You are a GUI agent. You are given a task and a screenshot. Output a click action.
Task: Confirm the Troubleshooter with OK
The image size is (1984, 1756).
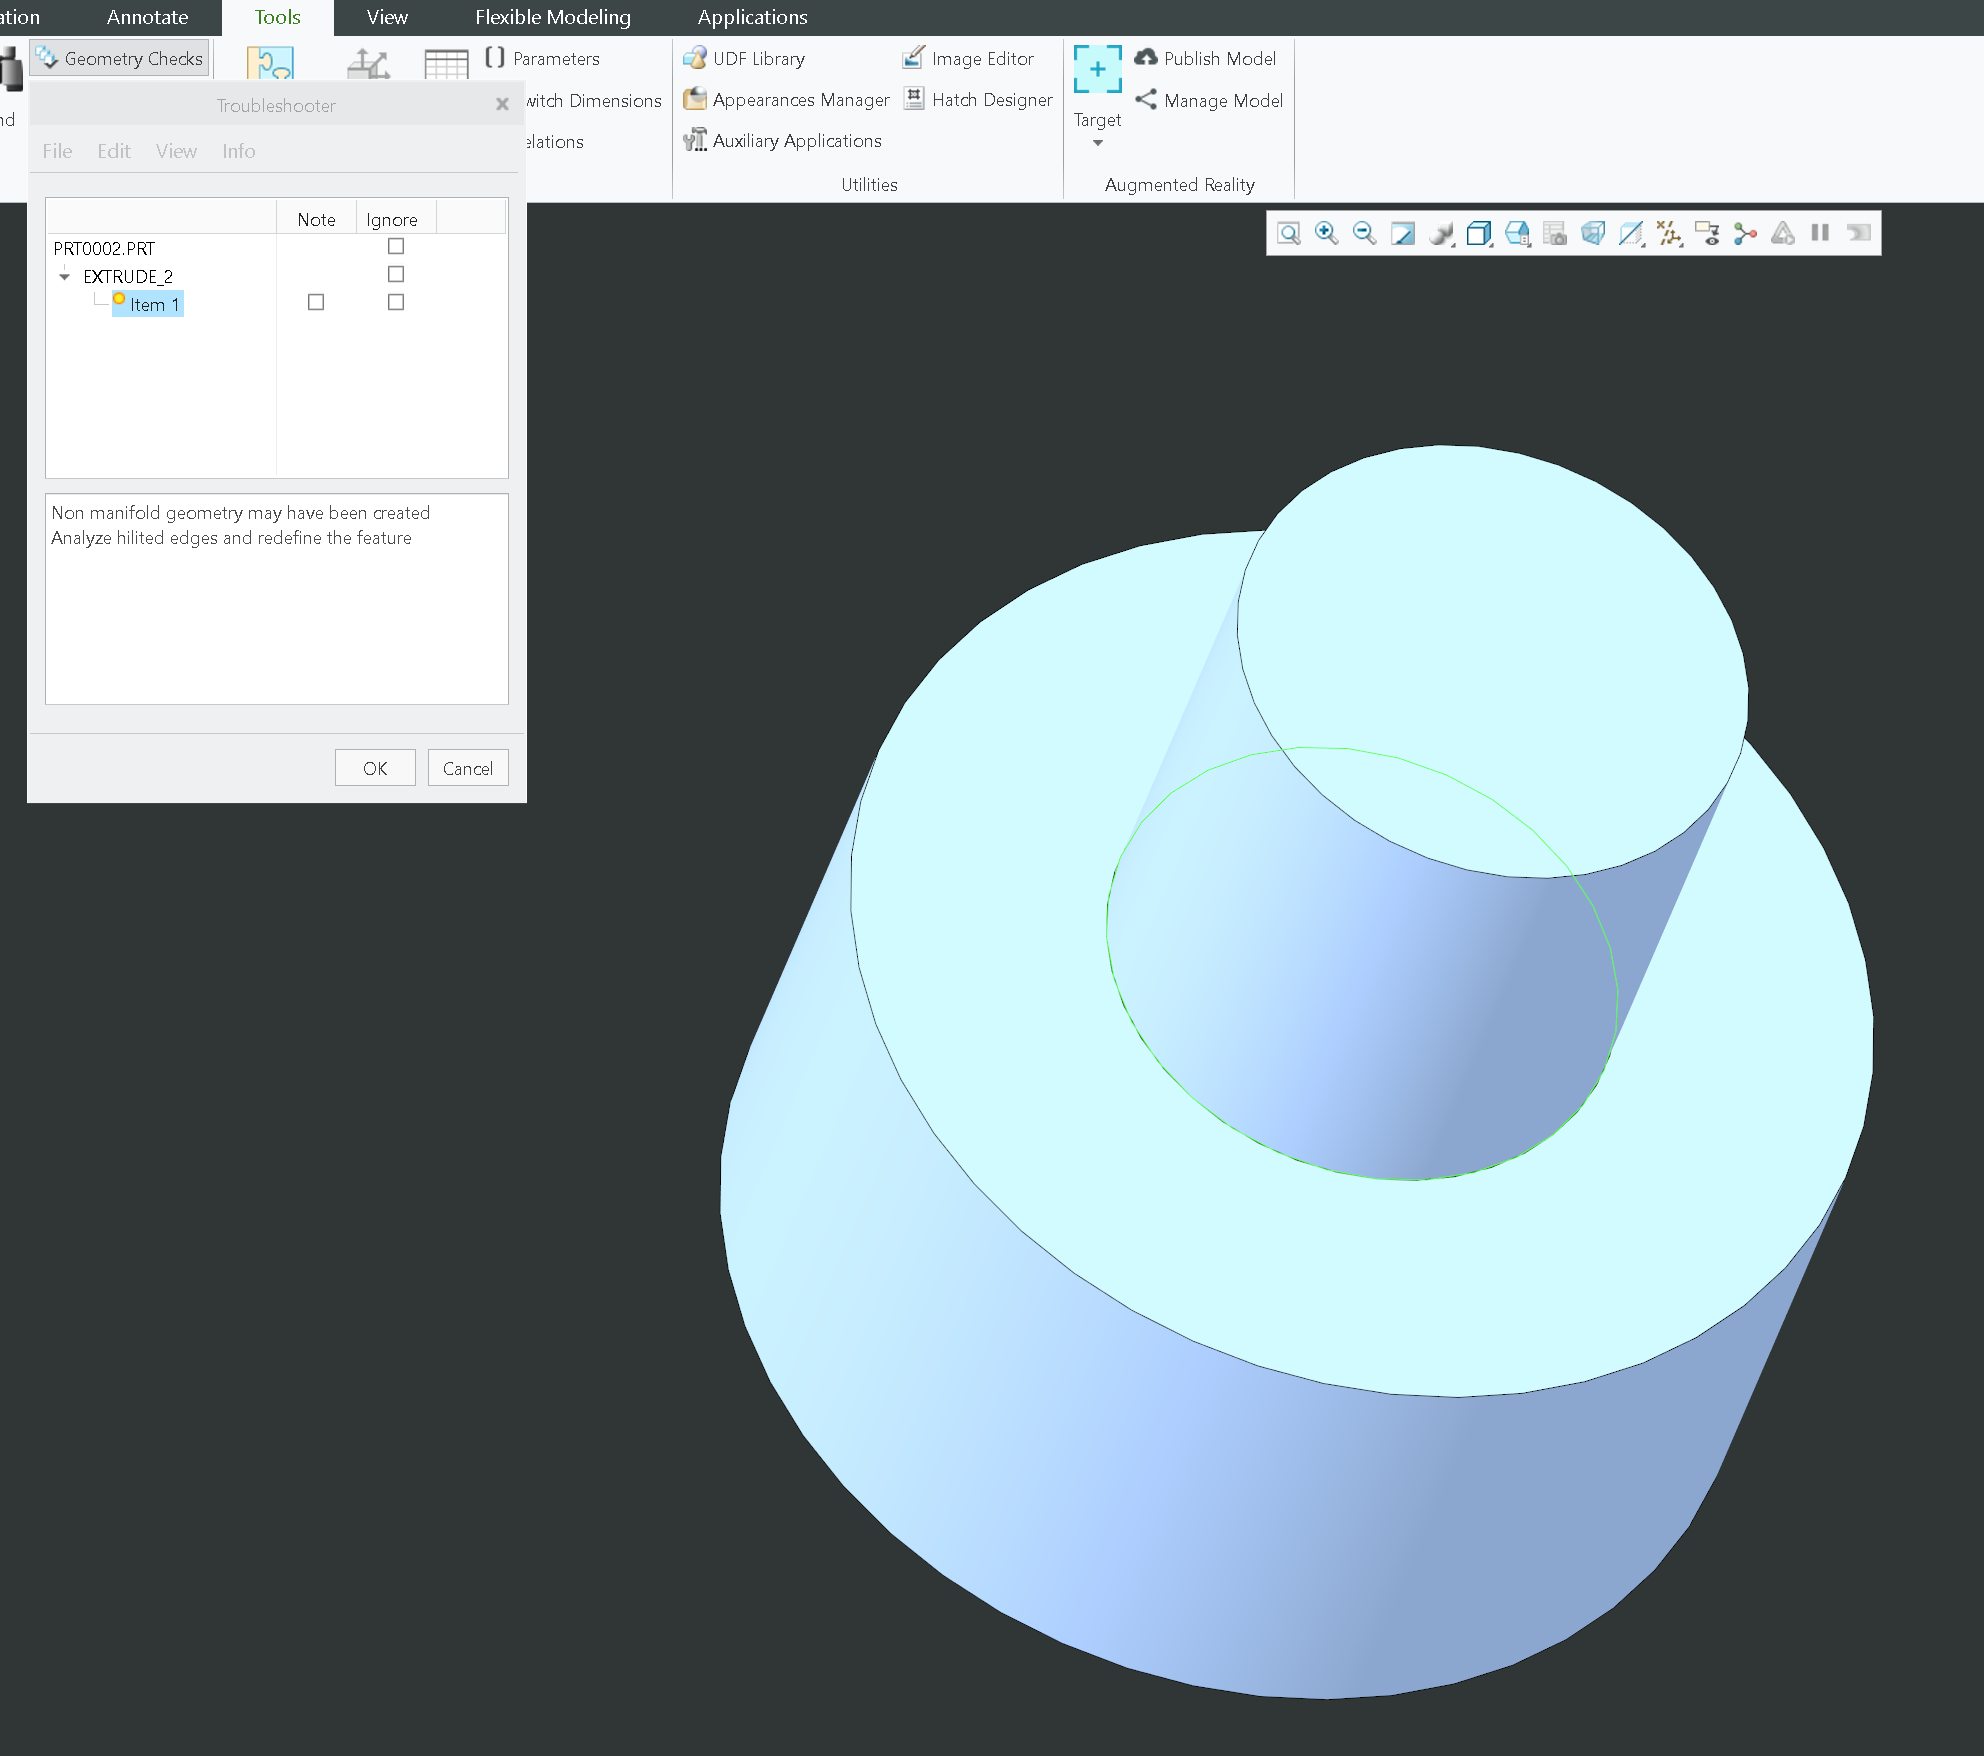pyautogui.click(x=374, y=767)
